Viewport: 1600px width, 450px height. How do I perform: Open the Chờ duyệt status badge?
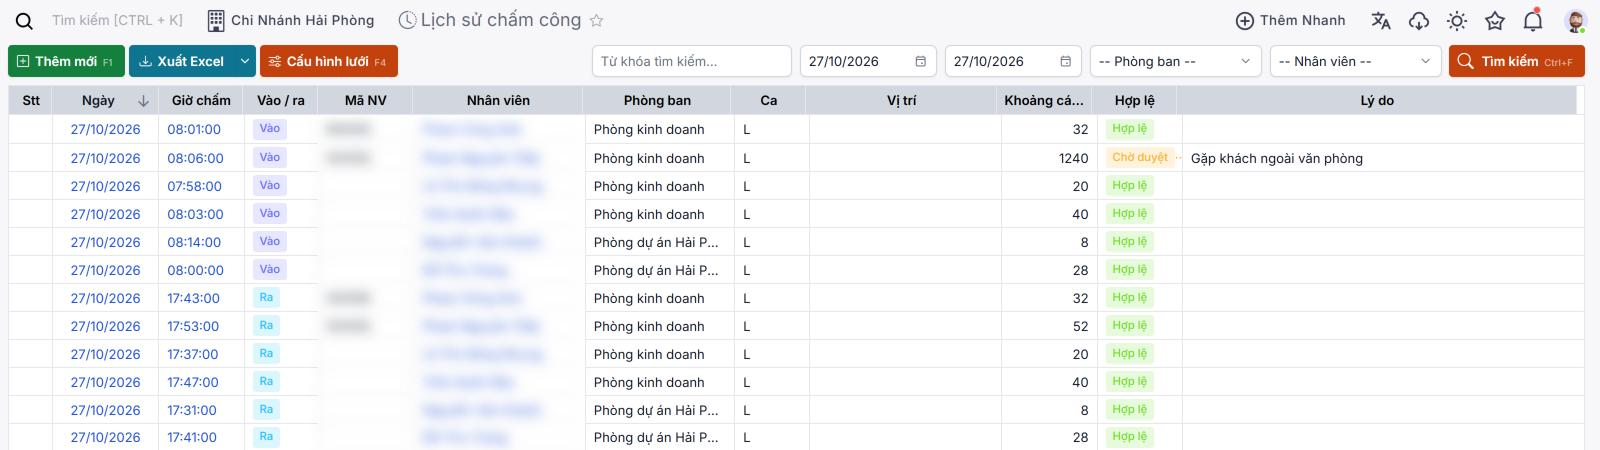click(1140, 157)
